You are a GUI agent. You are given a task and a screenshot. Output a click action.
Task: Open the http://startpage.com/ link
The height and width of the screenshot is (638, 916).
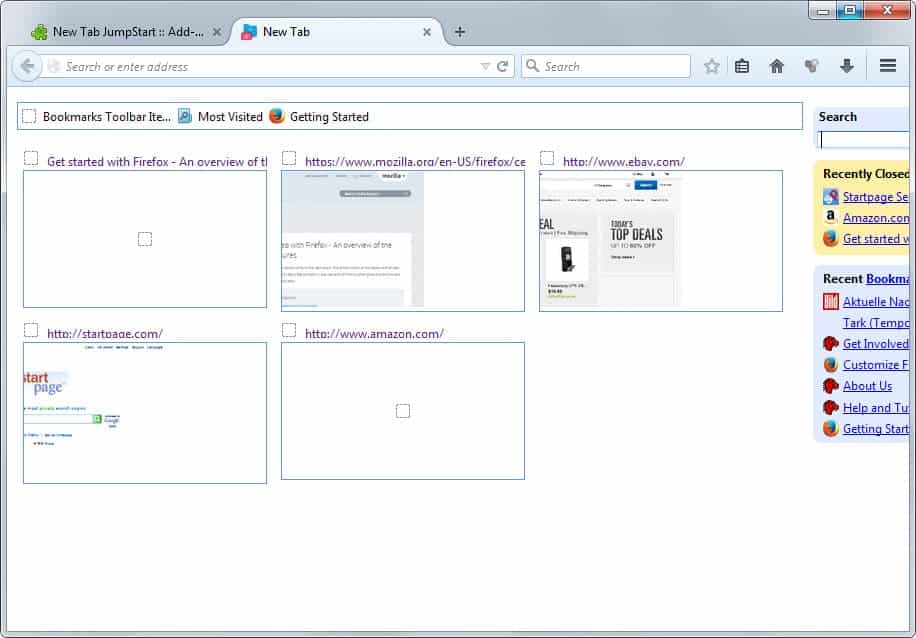[105, 334]
